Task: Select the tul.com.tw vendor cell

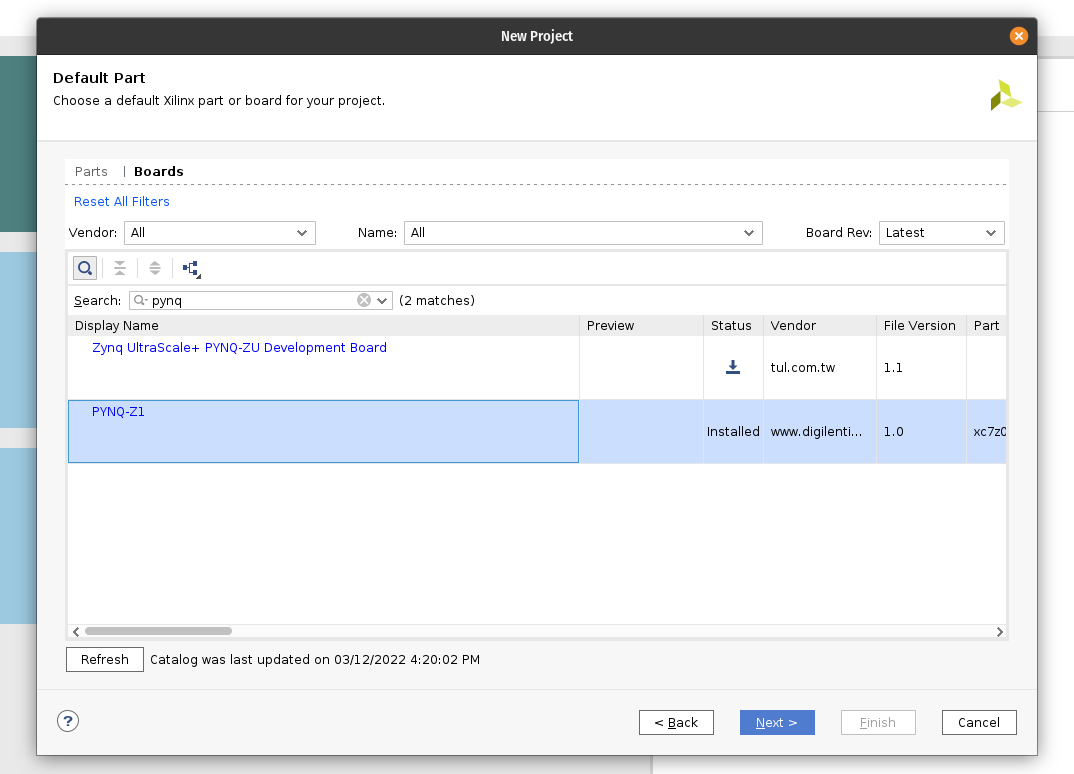Action: [x=820, y=368]
